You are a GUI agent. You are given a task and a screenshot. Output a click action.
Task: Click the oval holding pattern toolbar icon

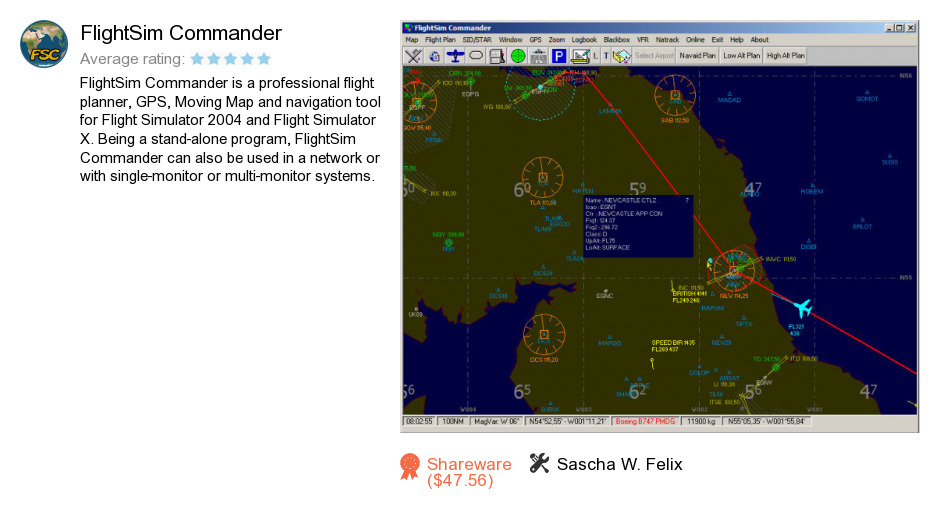tap(476, 56)
